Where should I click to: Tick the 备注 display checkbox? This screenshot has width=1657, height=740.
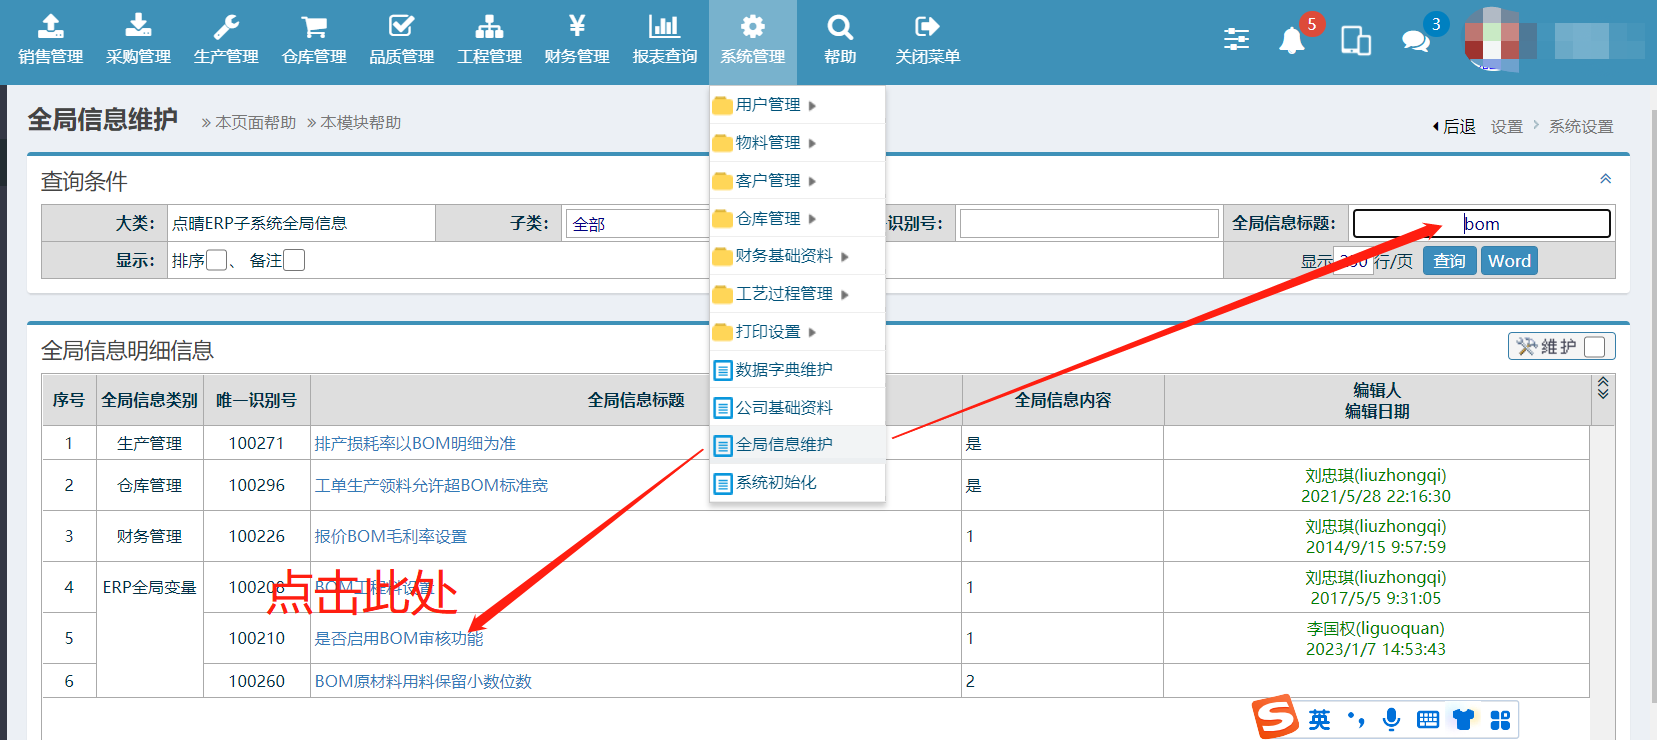(294, 261)
